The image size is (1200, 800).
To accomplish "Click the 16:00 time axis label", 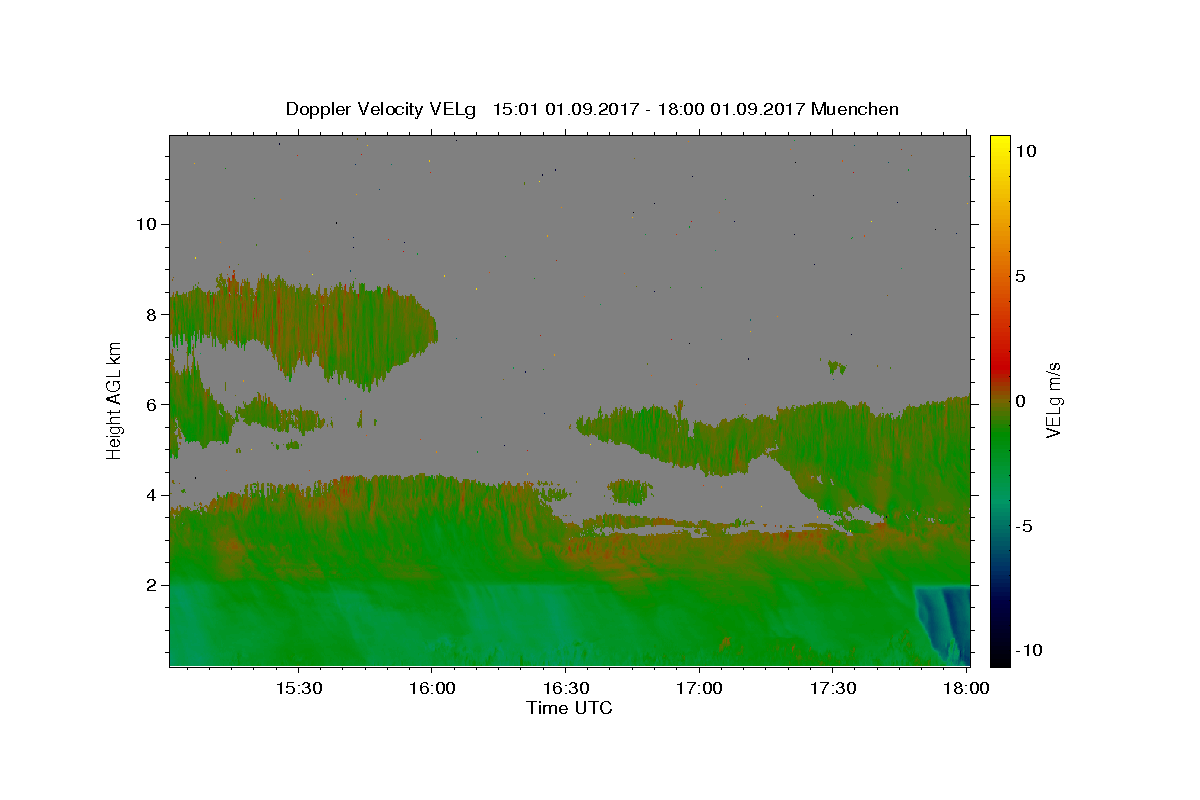I will click(432, 689).
